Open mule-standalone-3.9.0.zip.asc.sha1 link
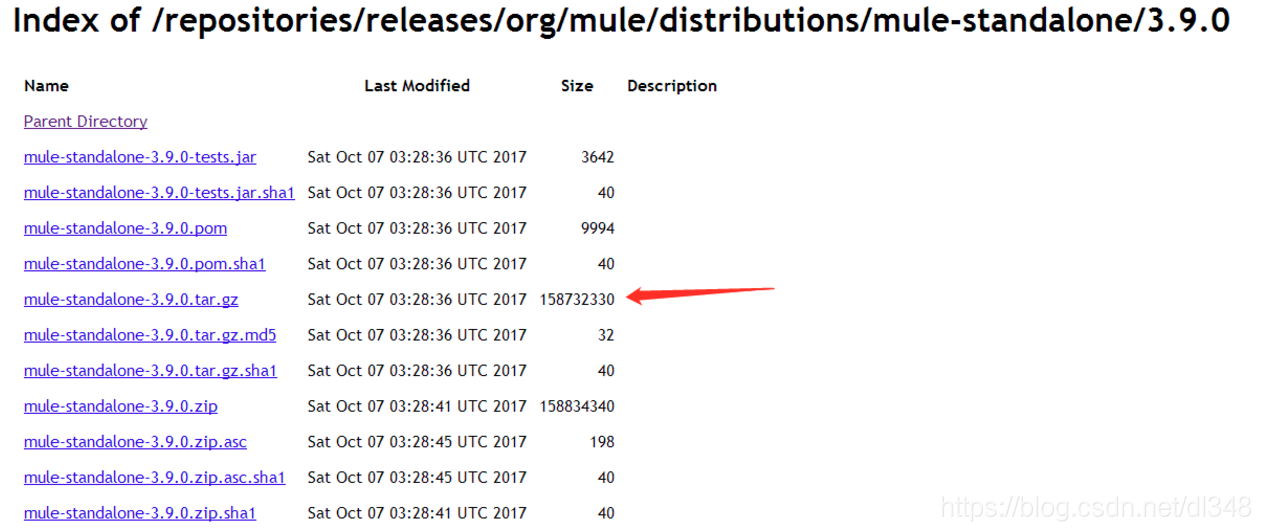 (155, 477)
